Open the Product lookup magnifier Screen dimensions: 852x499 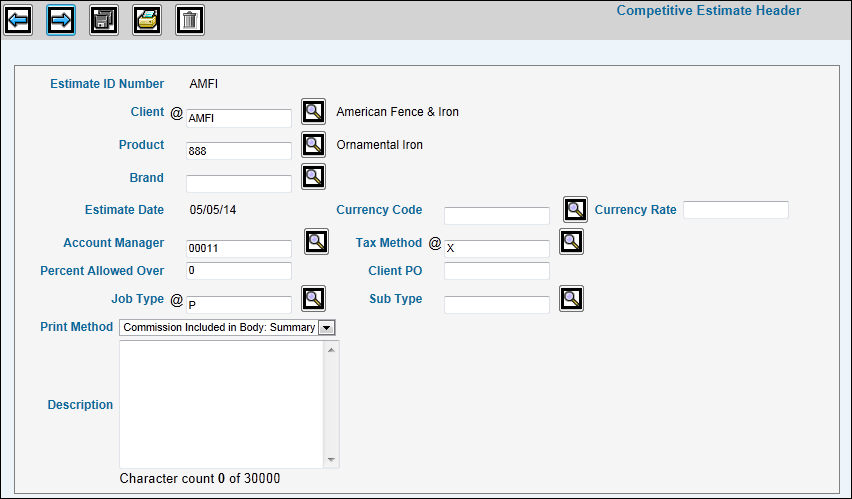pos(314,145)
